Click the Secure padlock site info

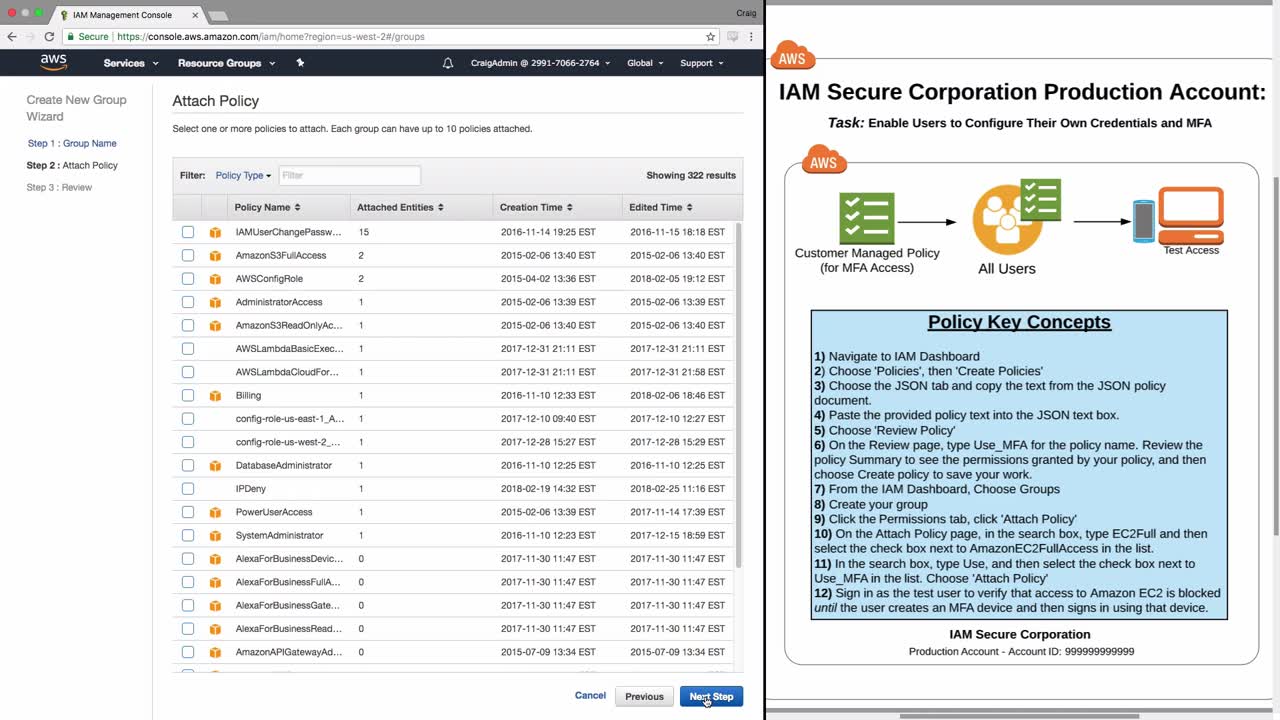(87, 37)
